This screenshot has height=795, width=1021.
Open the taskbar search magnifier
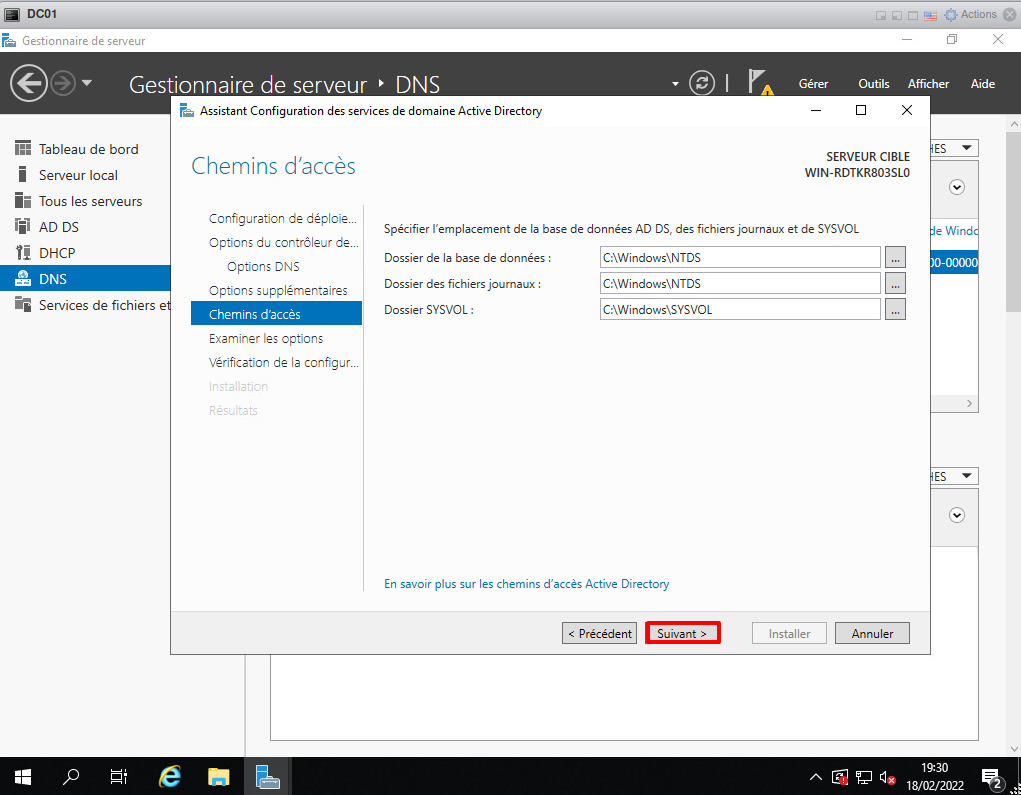[x=71, y=776]
